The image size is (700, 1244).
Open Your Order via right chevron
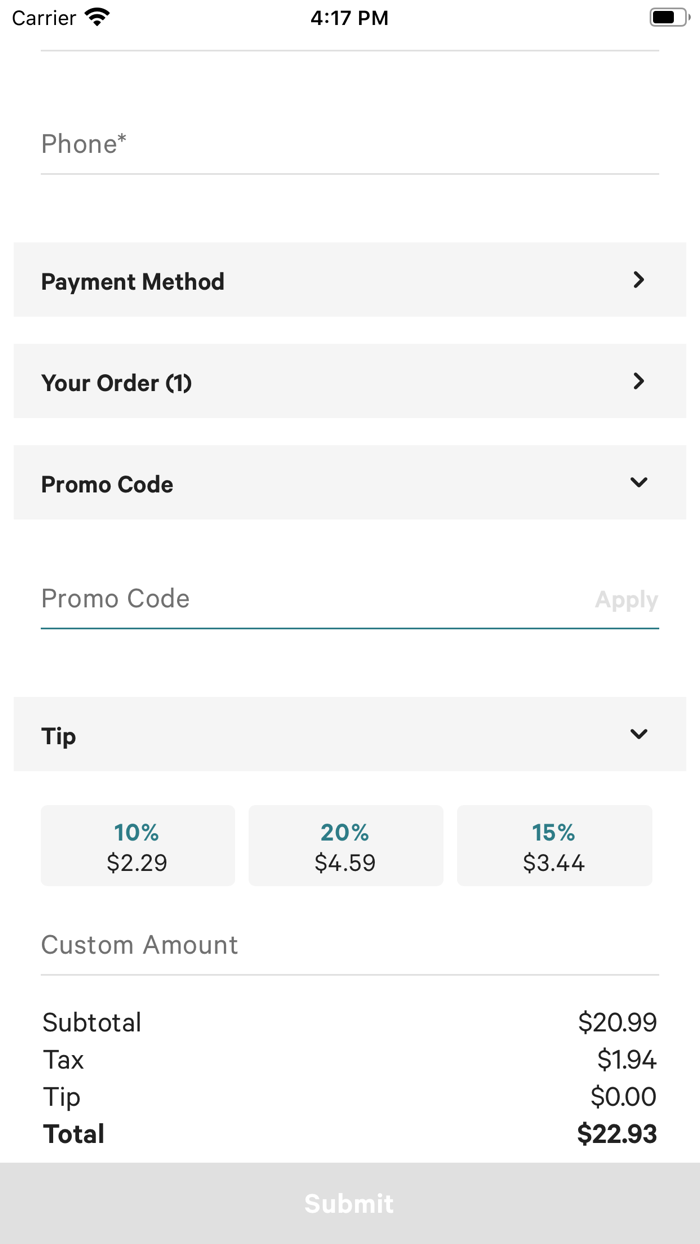click(639, 381)
